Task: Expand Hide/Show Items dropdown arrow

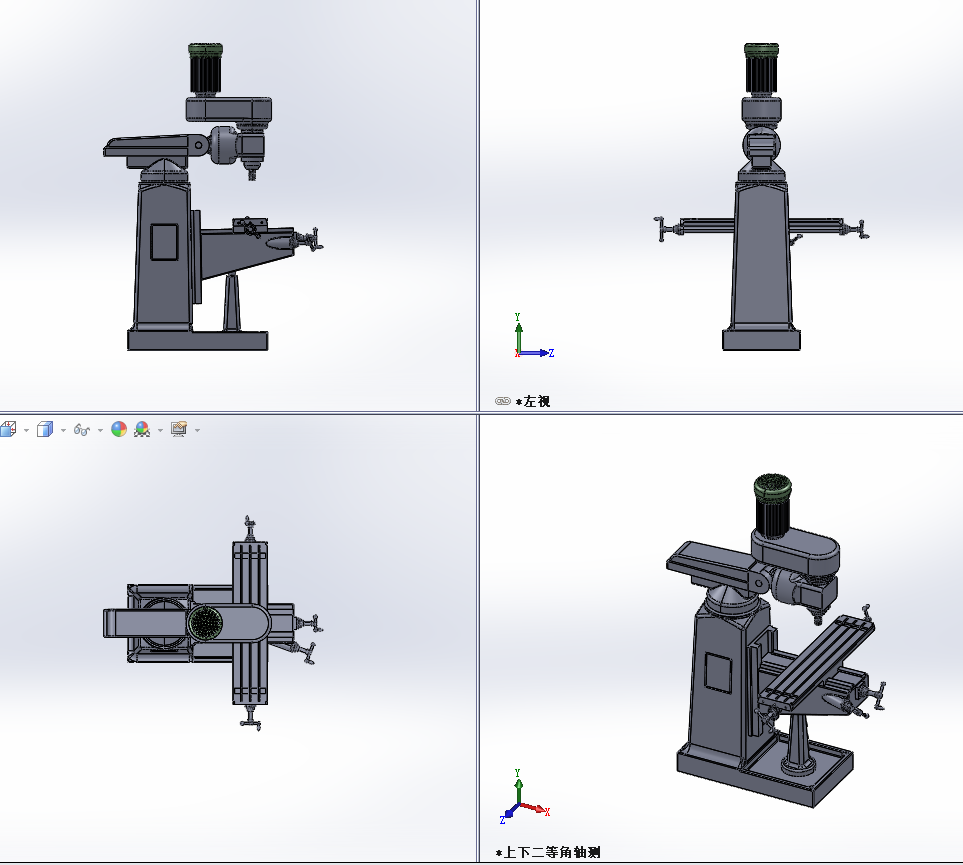Action: pyautogui.click(x=100, y=430)
